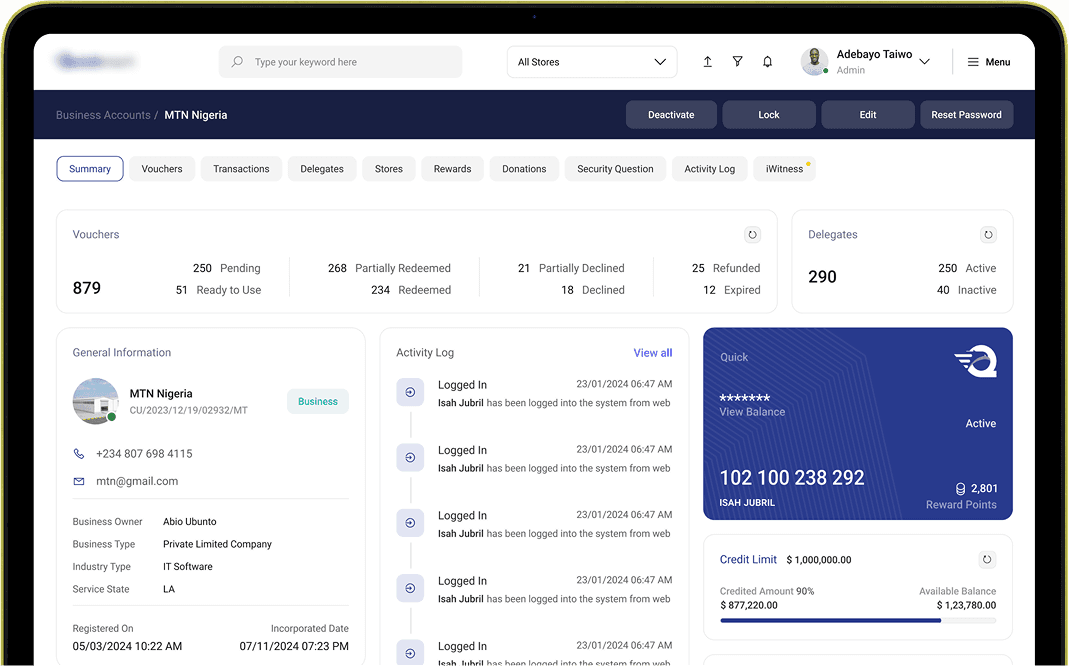Open the Stores tab
Viewport: 1069px width, 666px height.
tap(389, 169)
